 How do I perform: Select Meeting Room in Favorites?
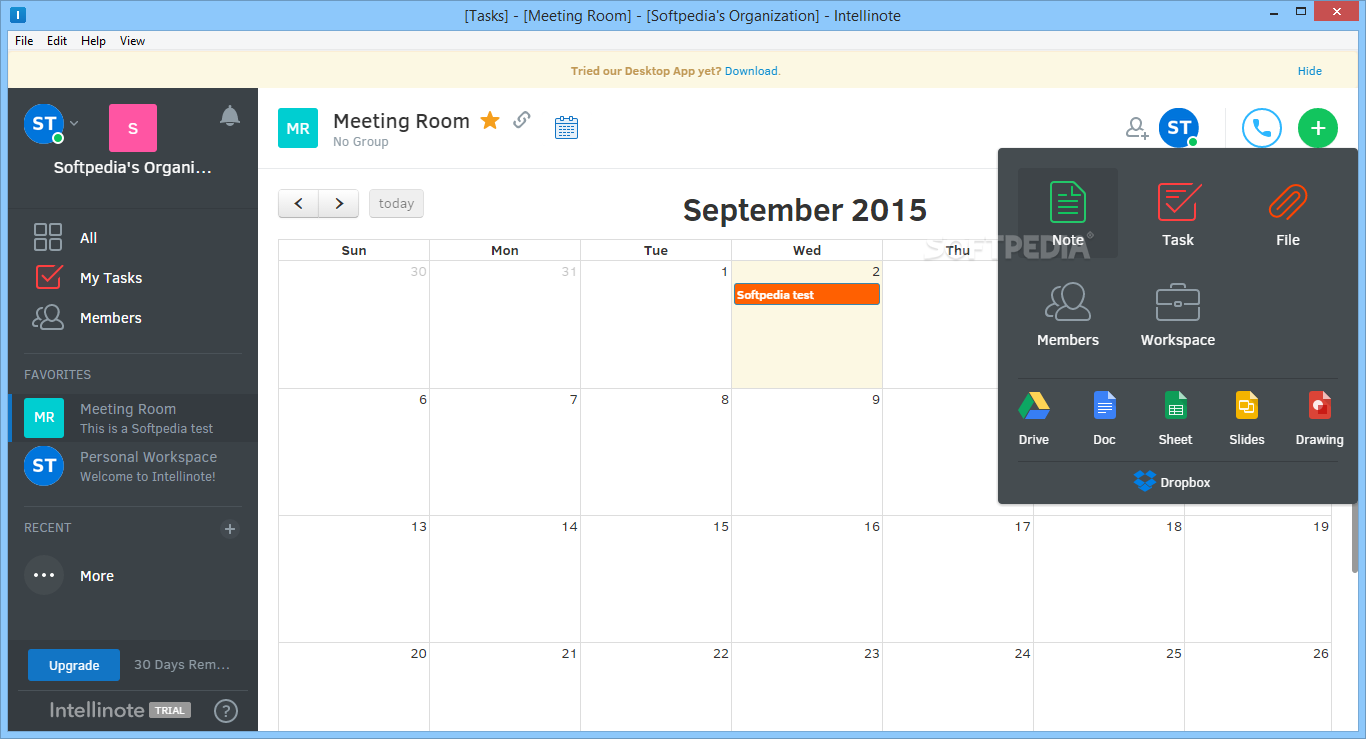click(133, 418)
